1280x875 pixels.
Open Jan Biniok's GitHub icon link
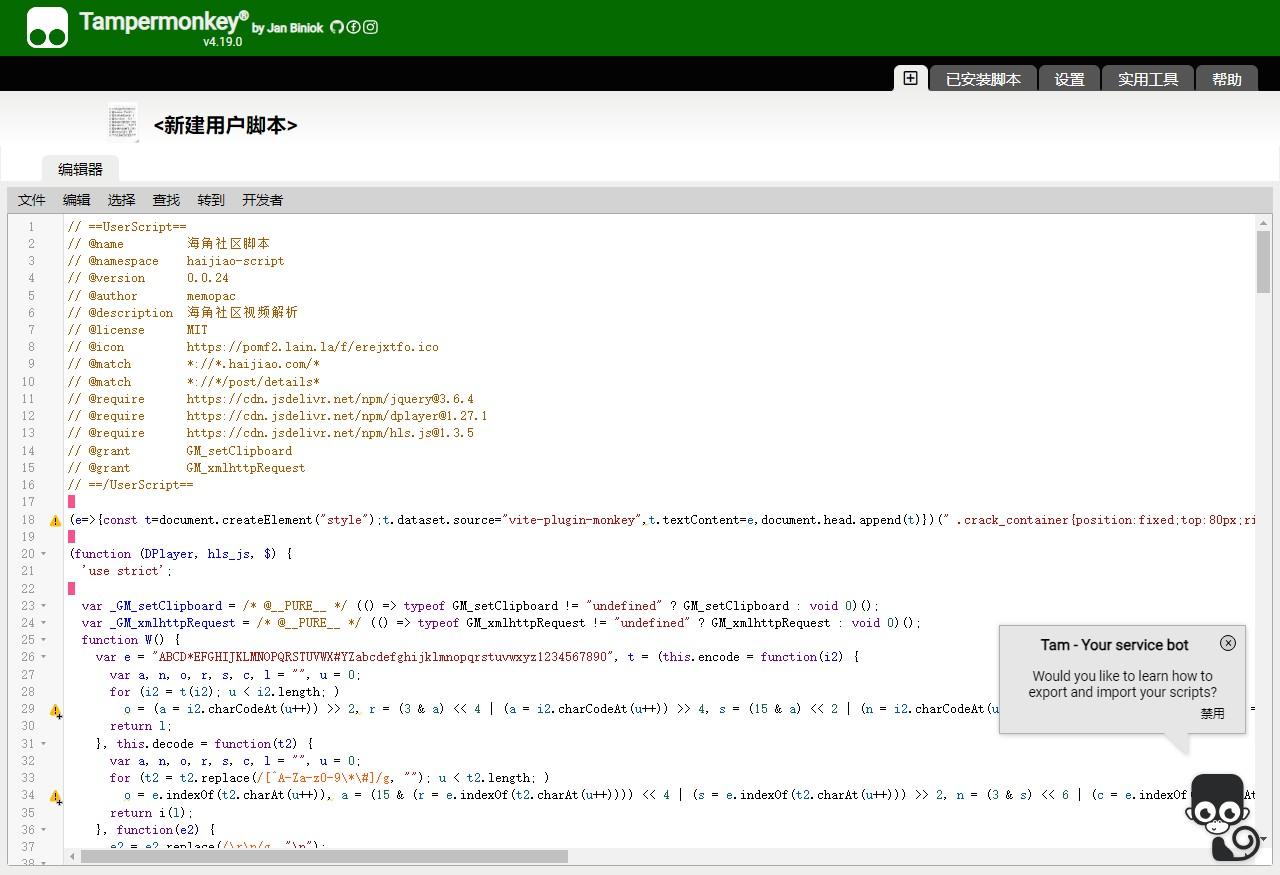tap(337, 27)
